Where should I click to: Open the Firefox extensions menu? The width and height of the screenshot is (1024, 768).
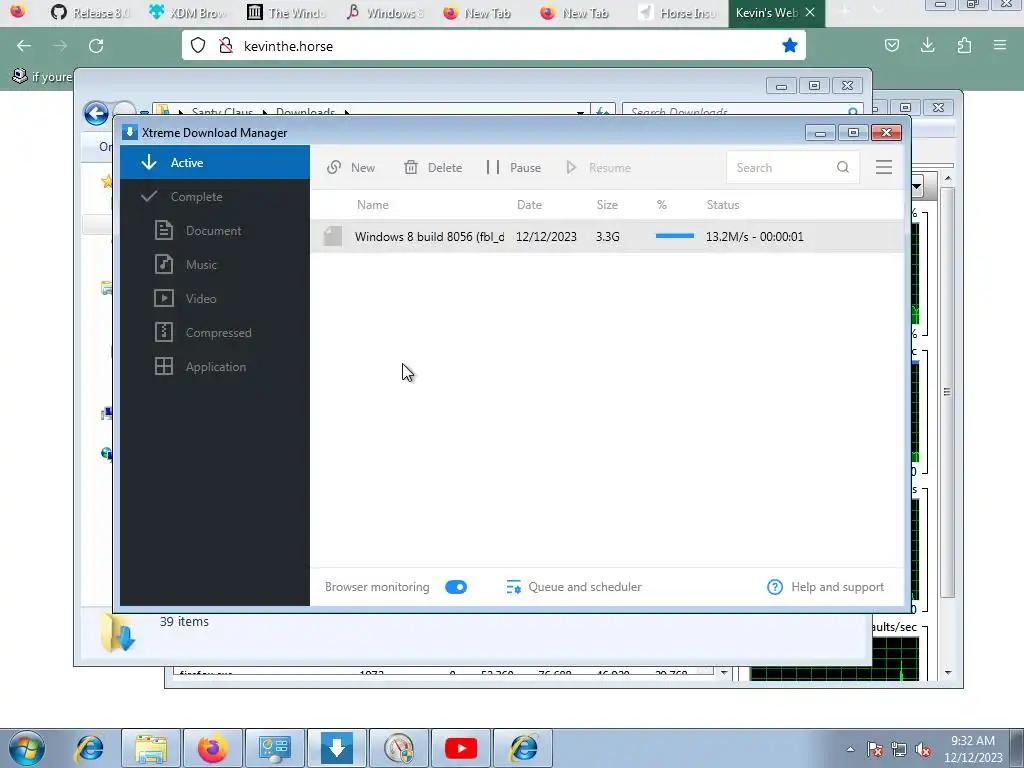point(964,45)
